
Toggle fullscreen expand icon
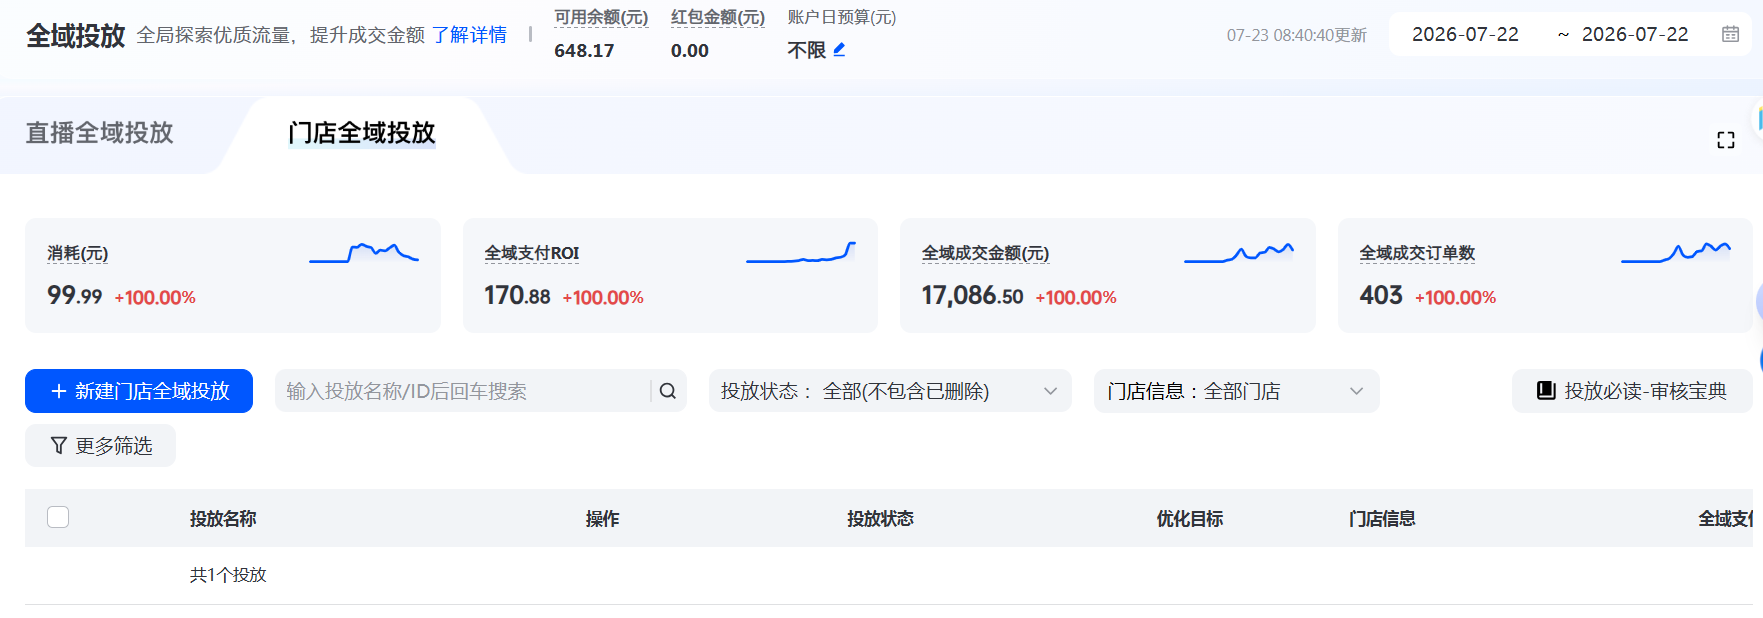[1725, 140]
